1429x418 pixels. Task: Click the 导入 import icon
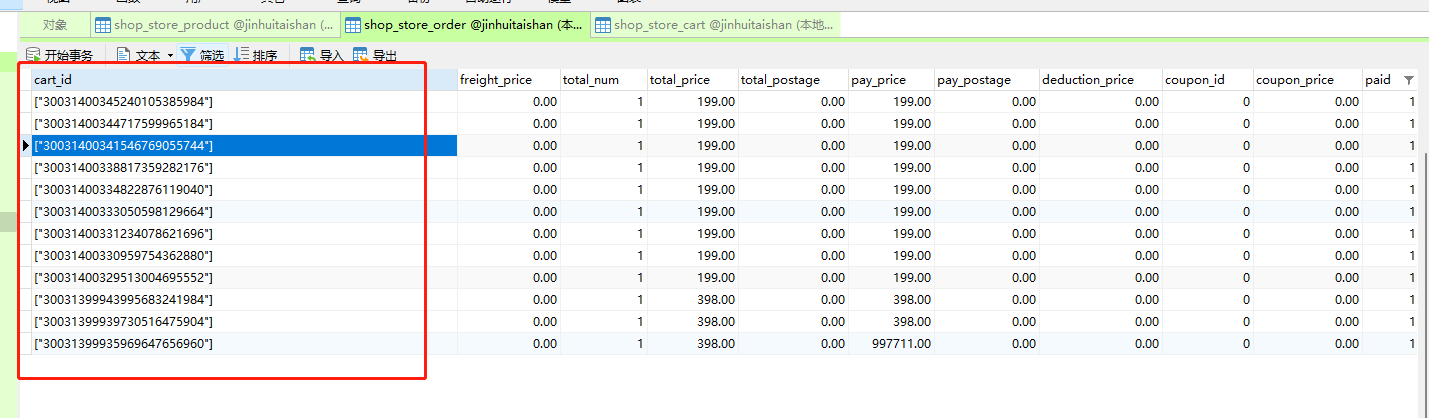[307, 56]
